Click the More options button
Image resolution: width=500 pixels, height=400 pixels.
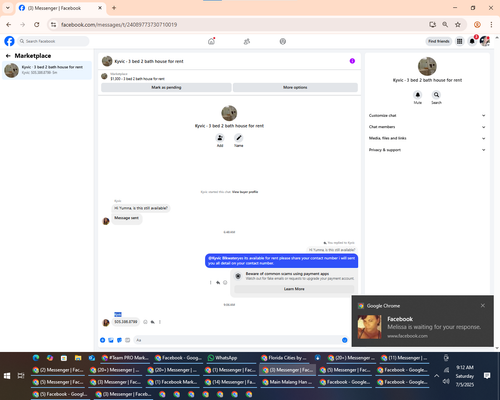[295, 87]
